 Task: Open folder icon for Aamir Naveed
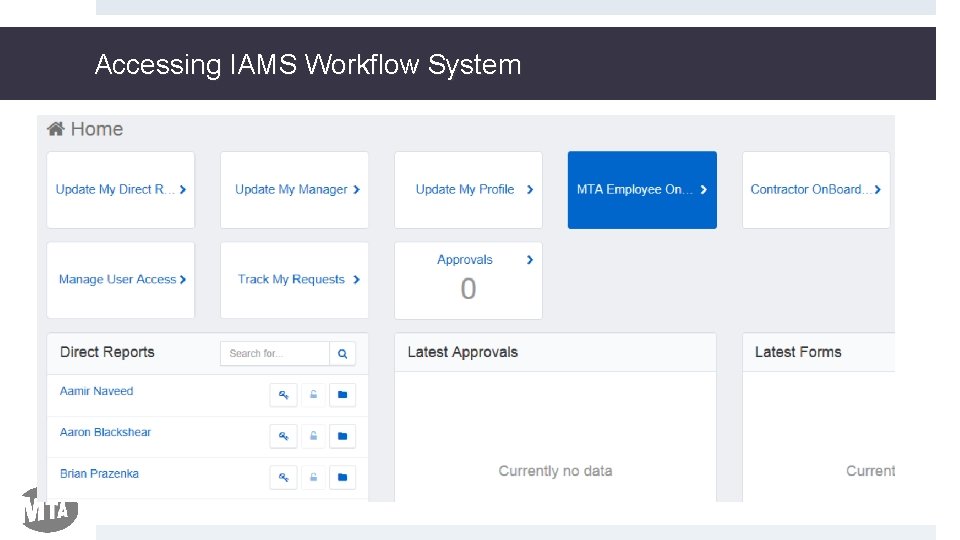(342, 395)
